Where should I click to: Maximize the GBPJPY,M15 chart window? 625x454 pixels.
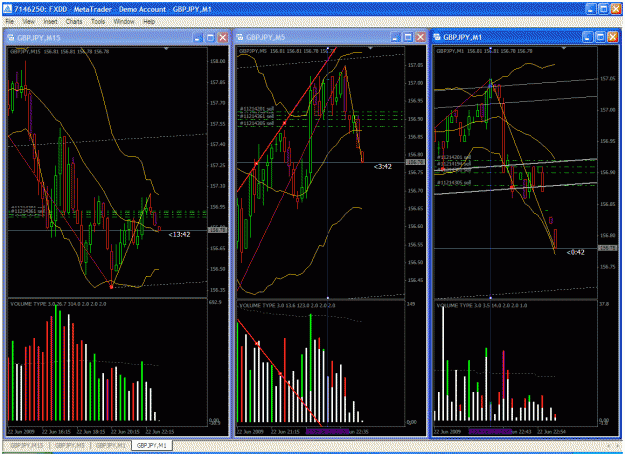[x=210, y=38]
